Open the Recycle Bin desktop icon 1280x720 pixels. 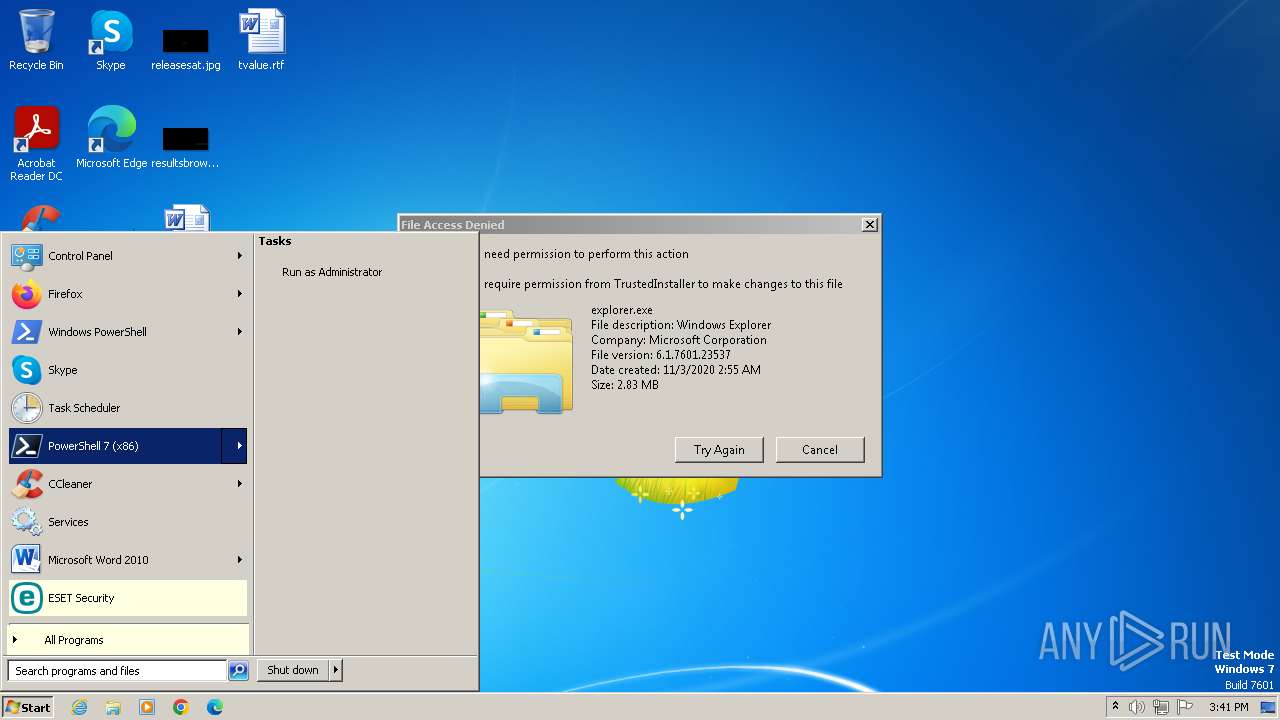(36, 40)
